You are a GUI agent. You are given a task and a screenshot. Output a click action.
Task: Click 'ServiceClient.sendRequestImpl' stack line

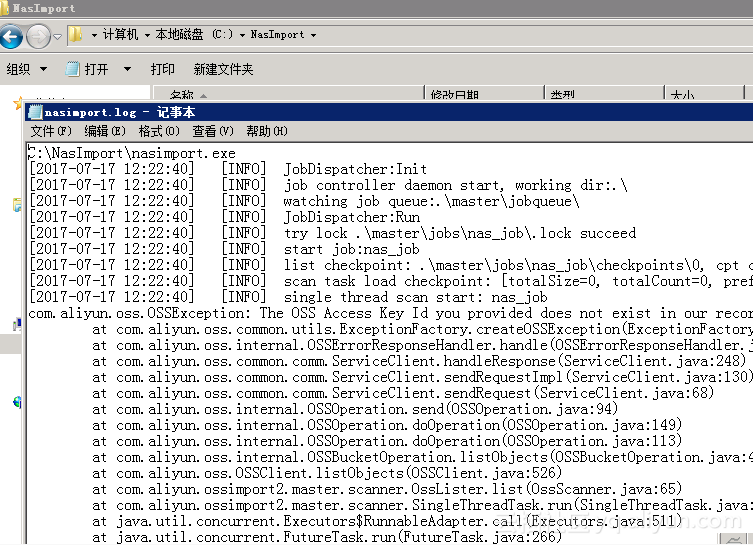pyautogui.click(x=422, y=377)
